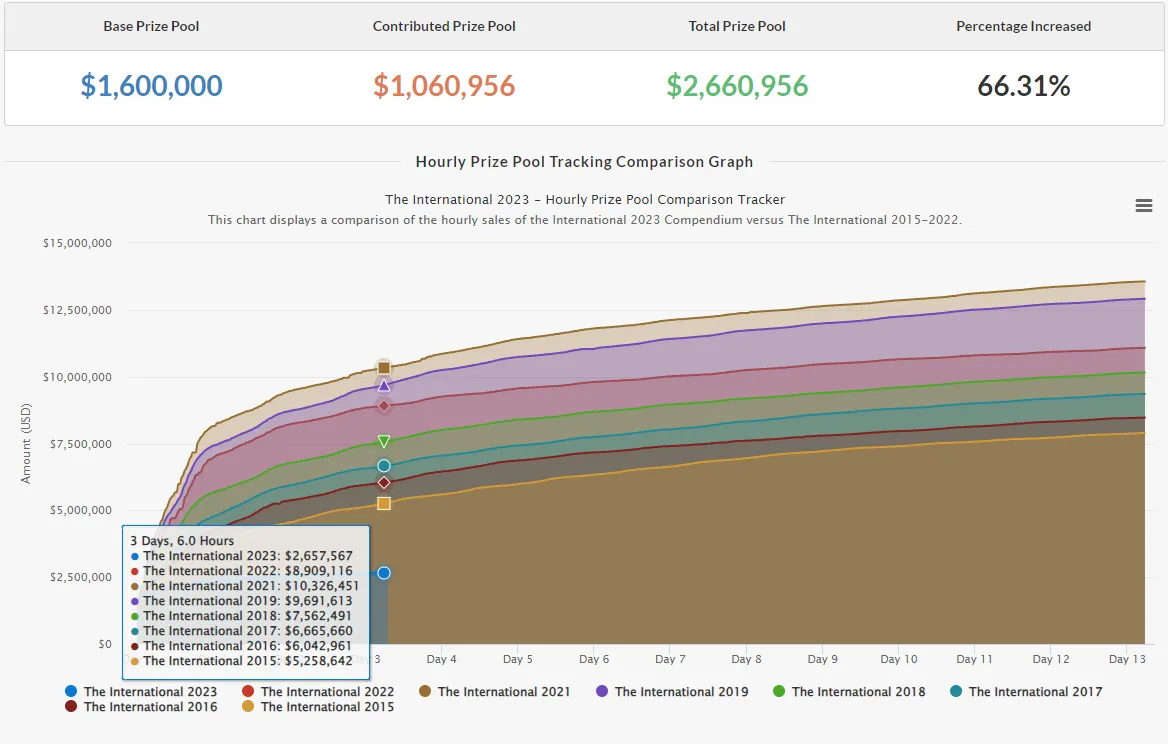Select the red diamond marker for TI 2022
The image size is (1168, 744).
(x=384, y=406)
